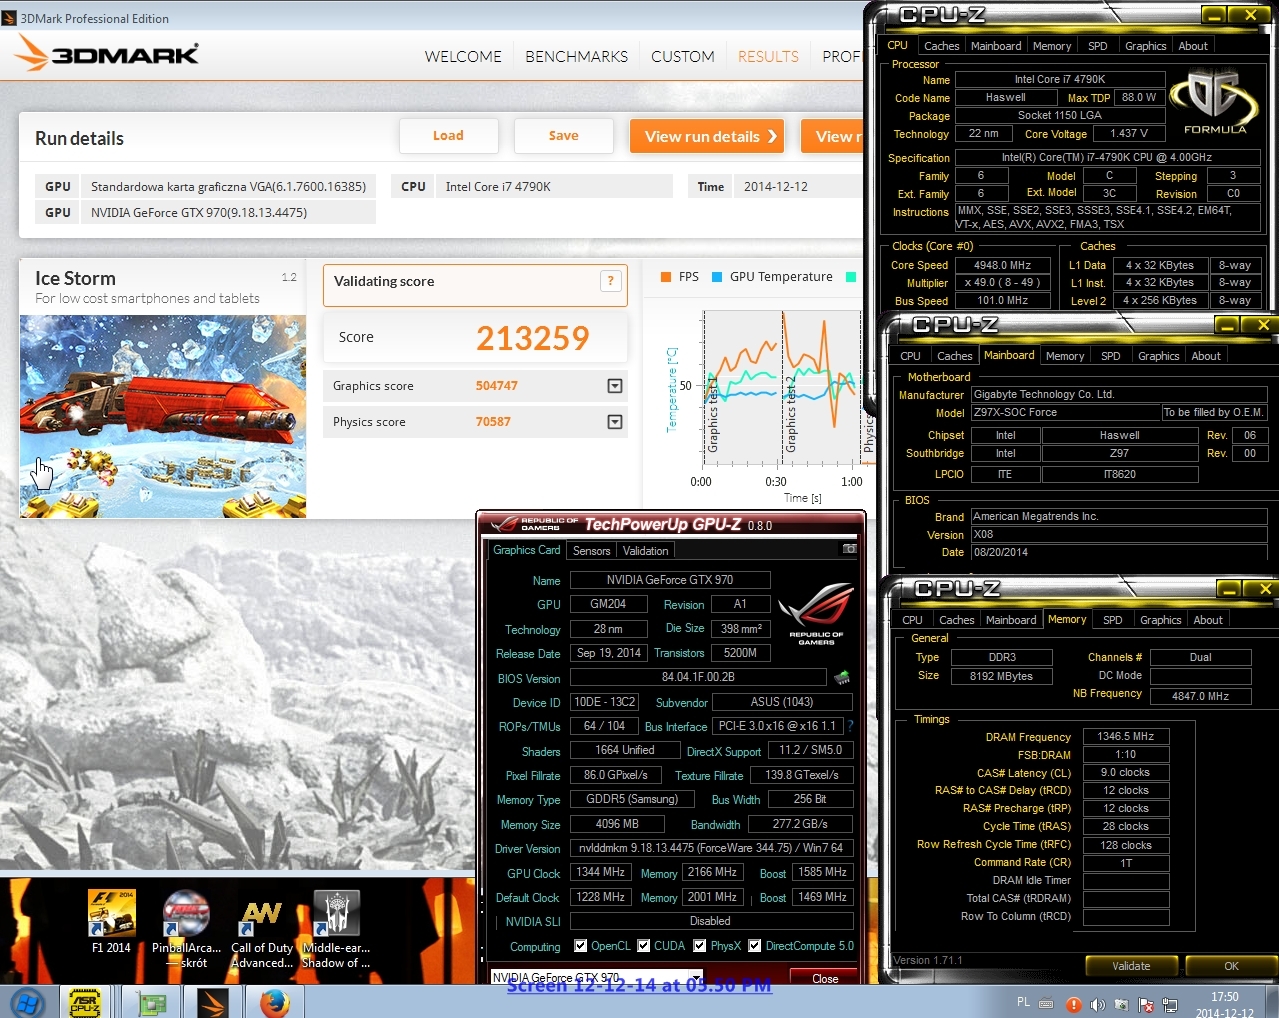Expand the Graphics score details arrow
The width and height of the screenshot is (1279, 1018).
(x=615, y=386)
